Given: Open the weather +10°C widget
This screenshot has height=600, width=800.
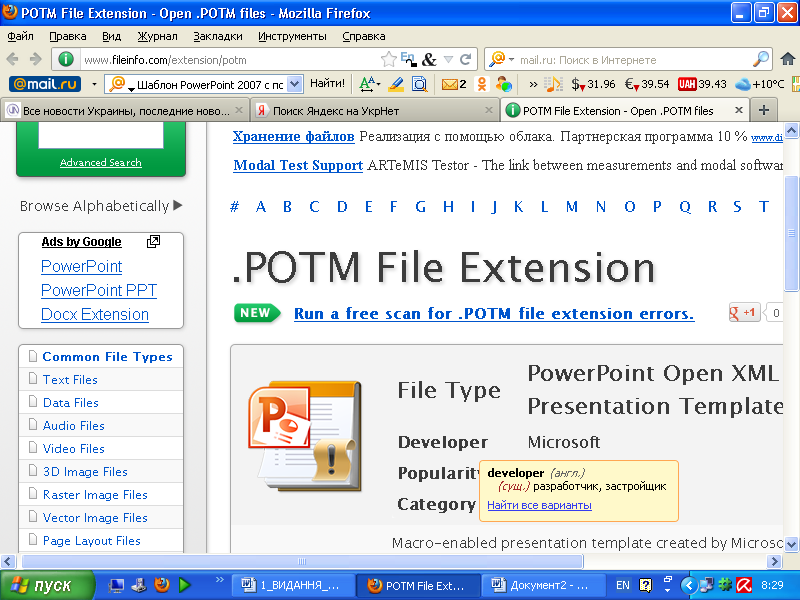Looking at the screenshot, I should (760, 84).
